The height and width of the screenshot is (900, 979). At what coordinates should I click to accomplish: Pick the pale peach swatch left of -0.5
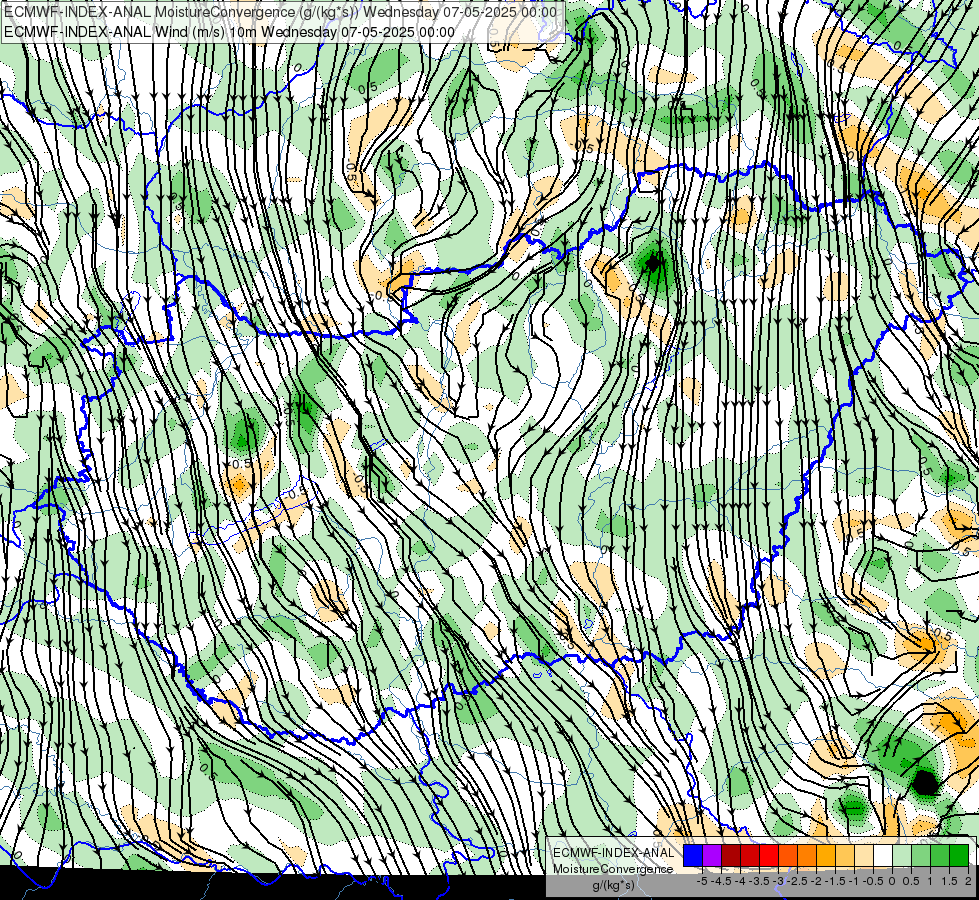pos(863,855)
